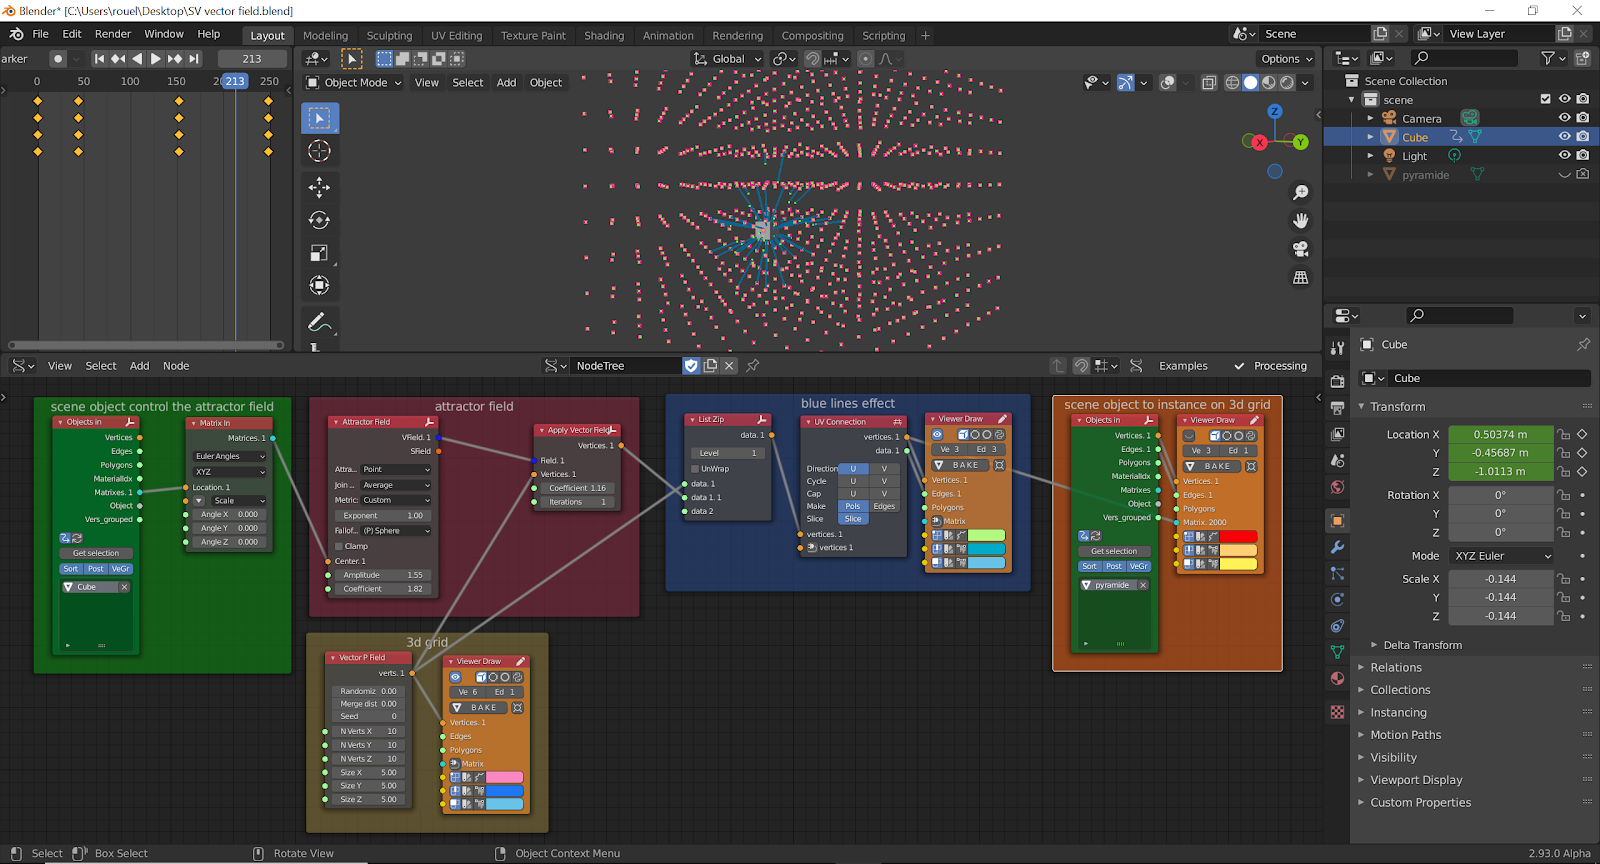Open the Physics properties tab icon
Screen dimensions: 1600x864
(1337, 599)
